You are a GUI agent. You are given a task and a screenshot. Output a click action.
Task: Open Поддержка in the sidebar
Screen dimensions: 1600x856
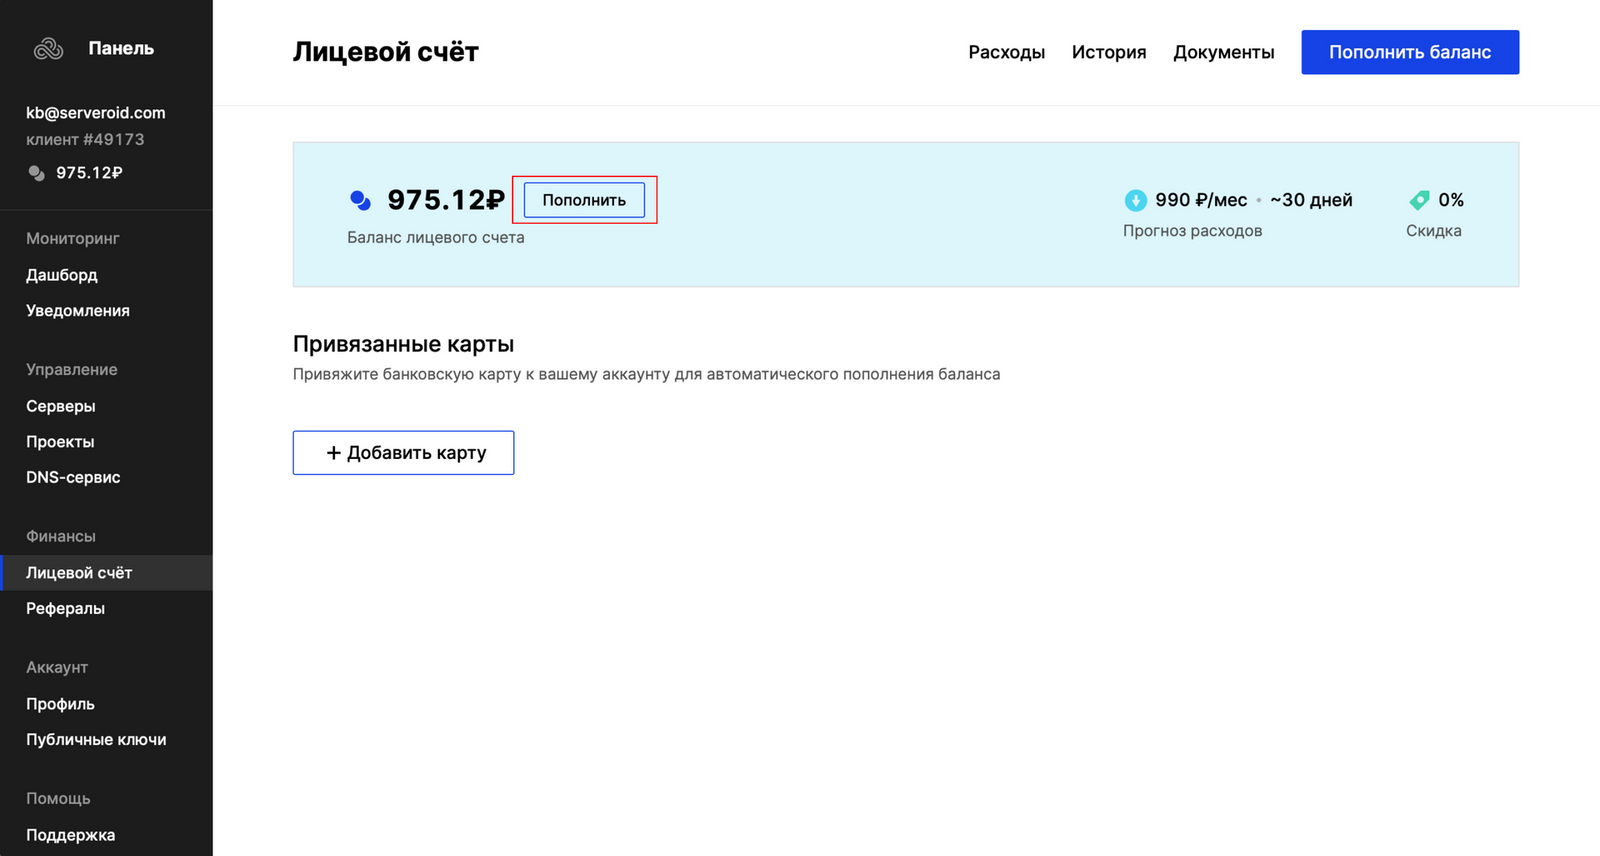(70, 835)
